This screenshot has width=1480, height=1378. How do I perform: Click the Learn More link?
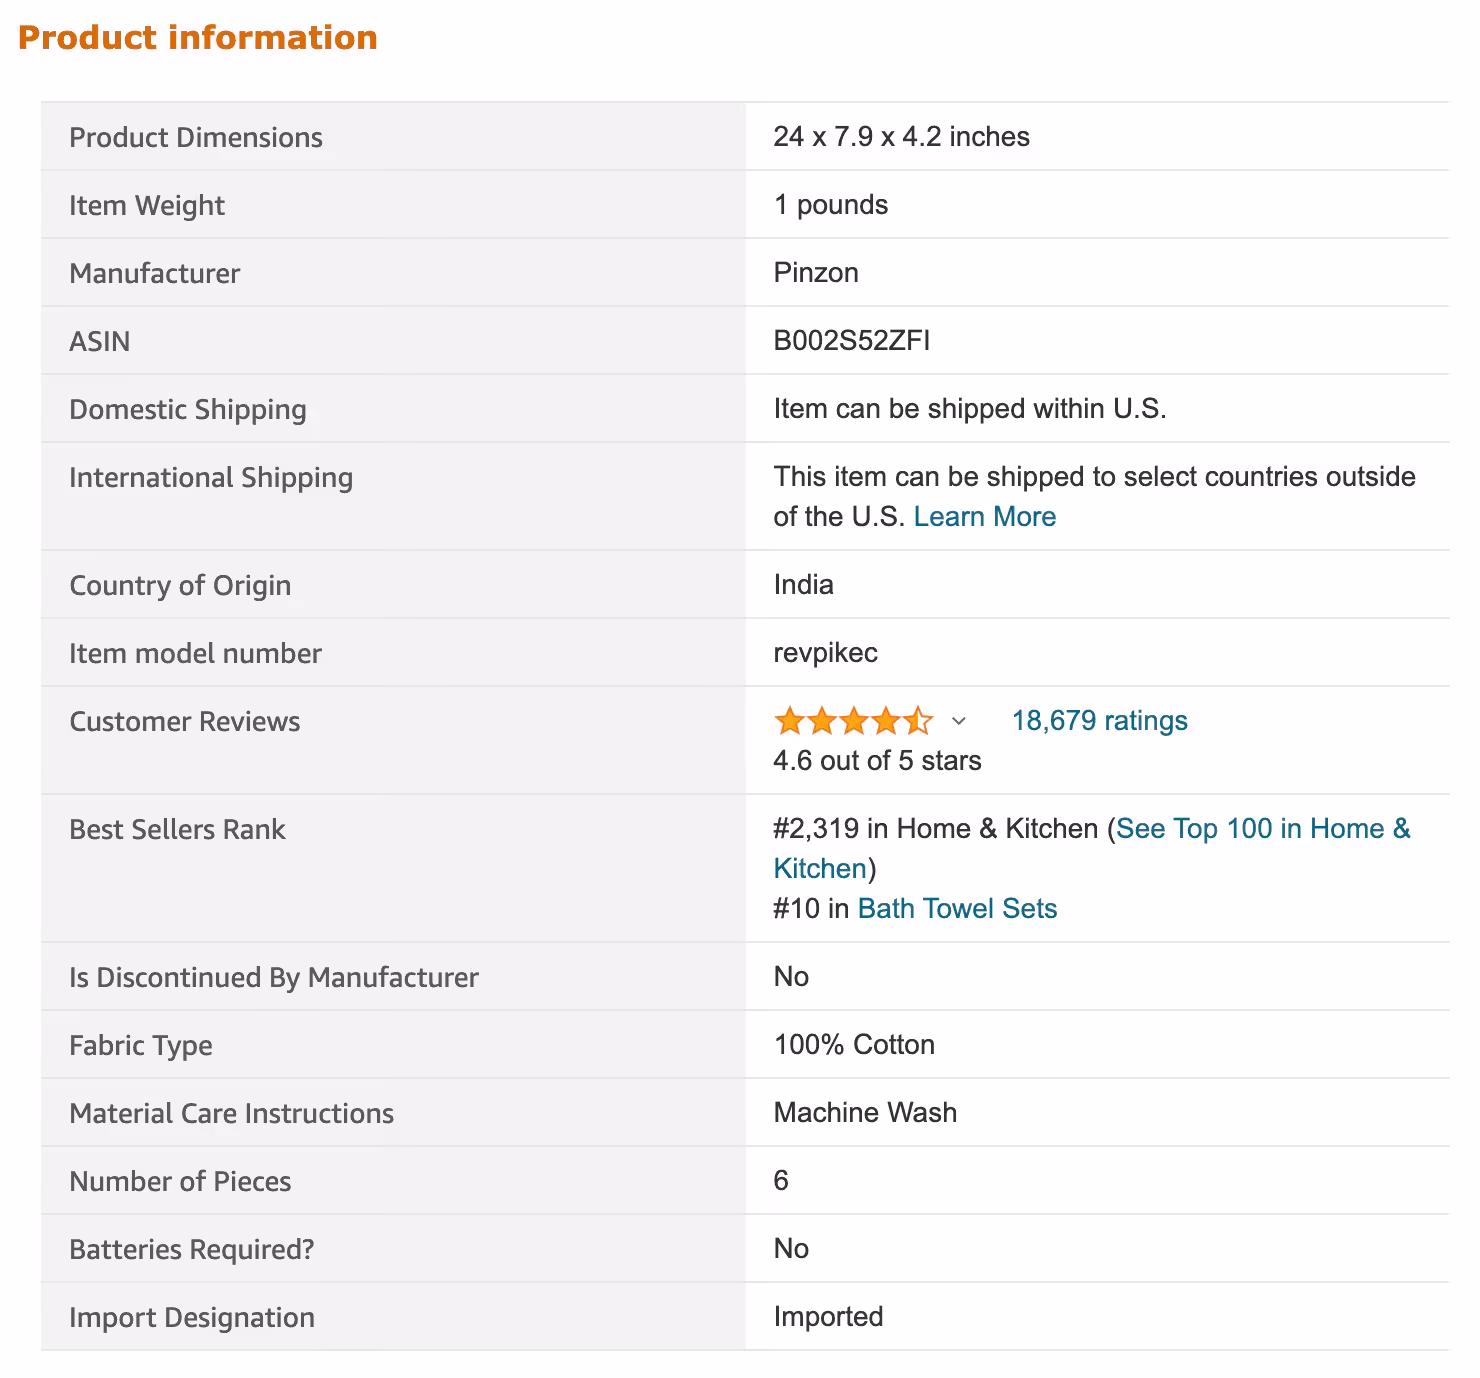pyautogui.click(x=984, y=517)
